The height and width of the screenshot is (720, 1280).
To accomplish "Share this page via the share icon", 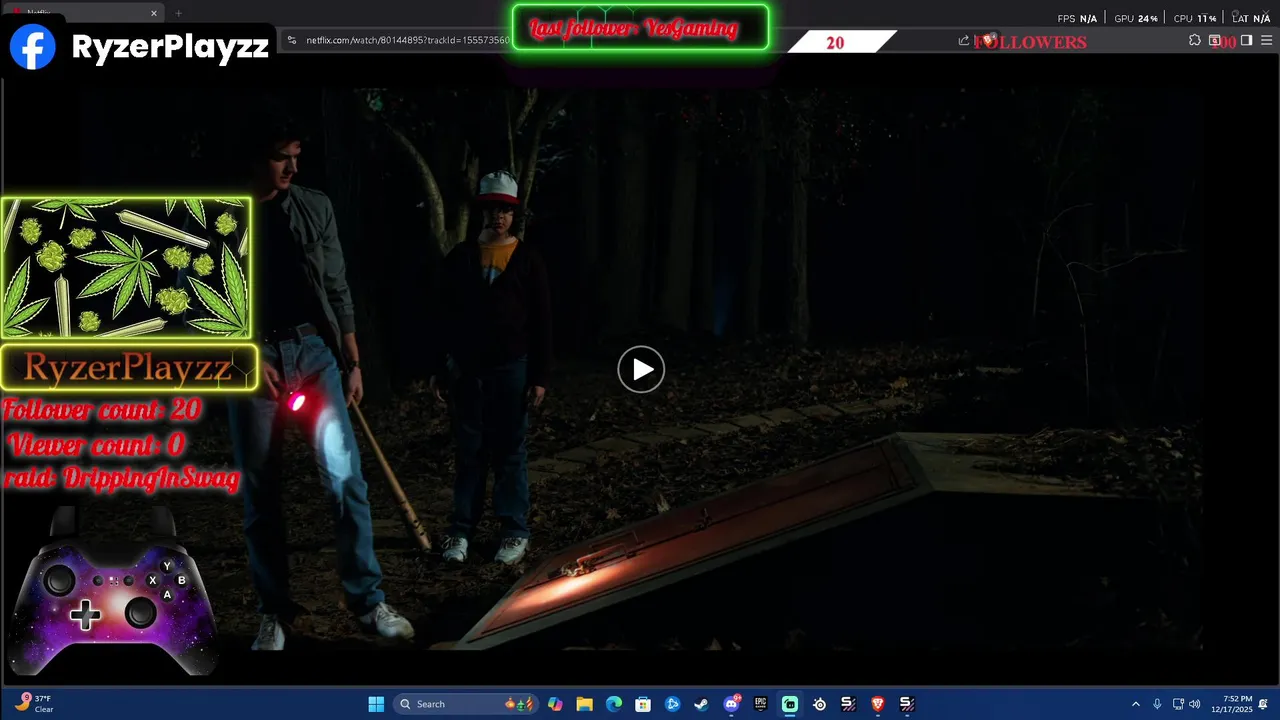I will click(964, 41).
